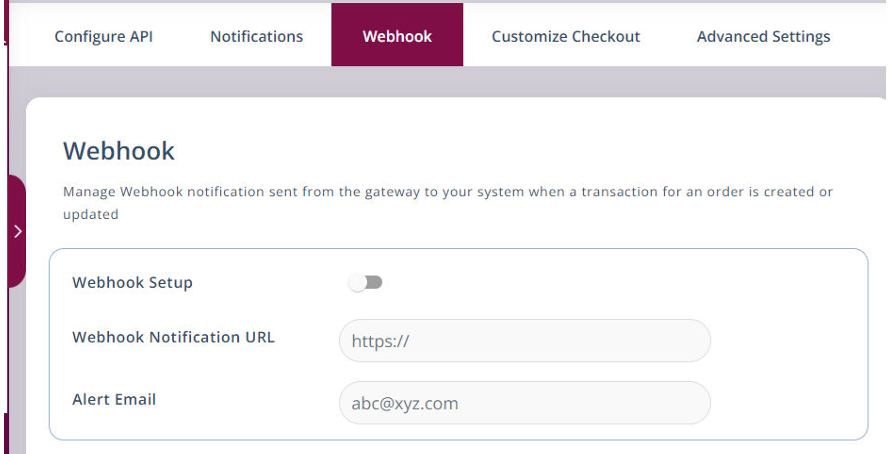Click the "Webhook" page heading
The width and height of the screenshot is (889, 454).
click(119, 151)
